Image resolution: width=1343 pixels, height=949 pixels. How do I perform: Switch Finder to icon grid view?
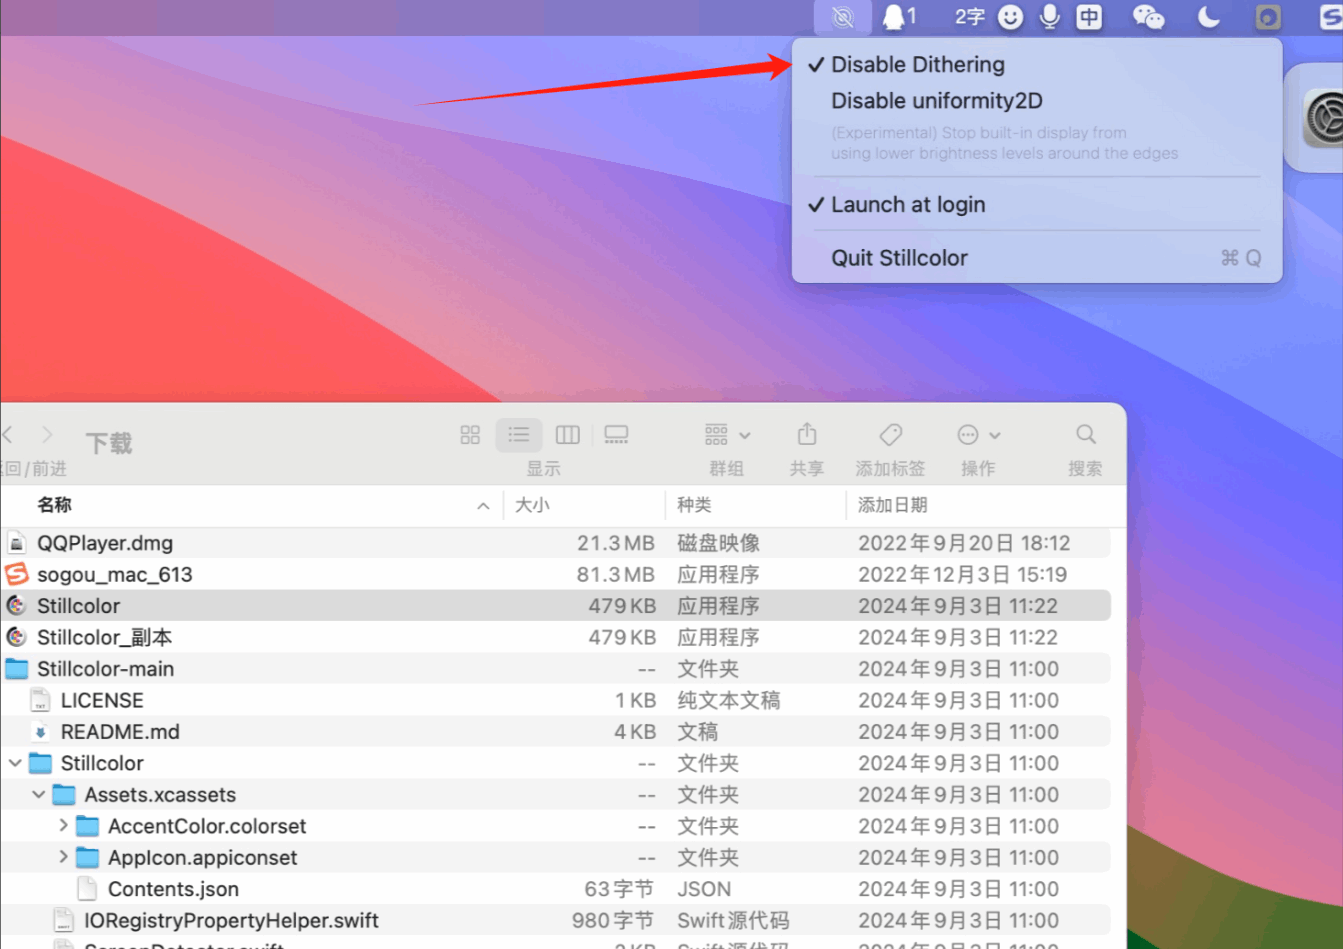[470, 435]
